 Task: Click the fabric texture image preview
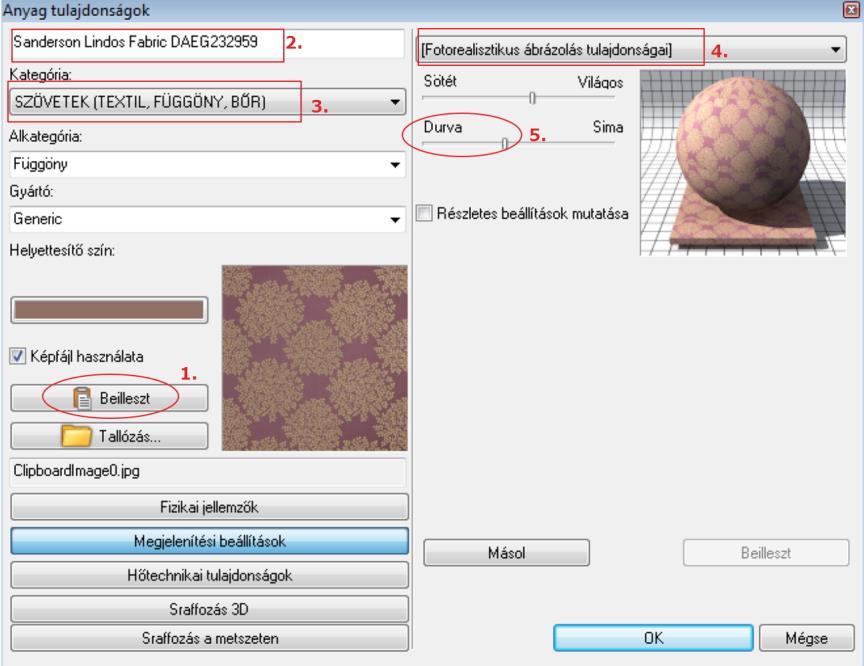[x=315, y=358]
